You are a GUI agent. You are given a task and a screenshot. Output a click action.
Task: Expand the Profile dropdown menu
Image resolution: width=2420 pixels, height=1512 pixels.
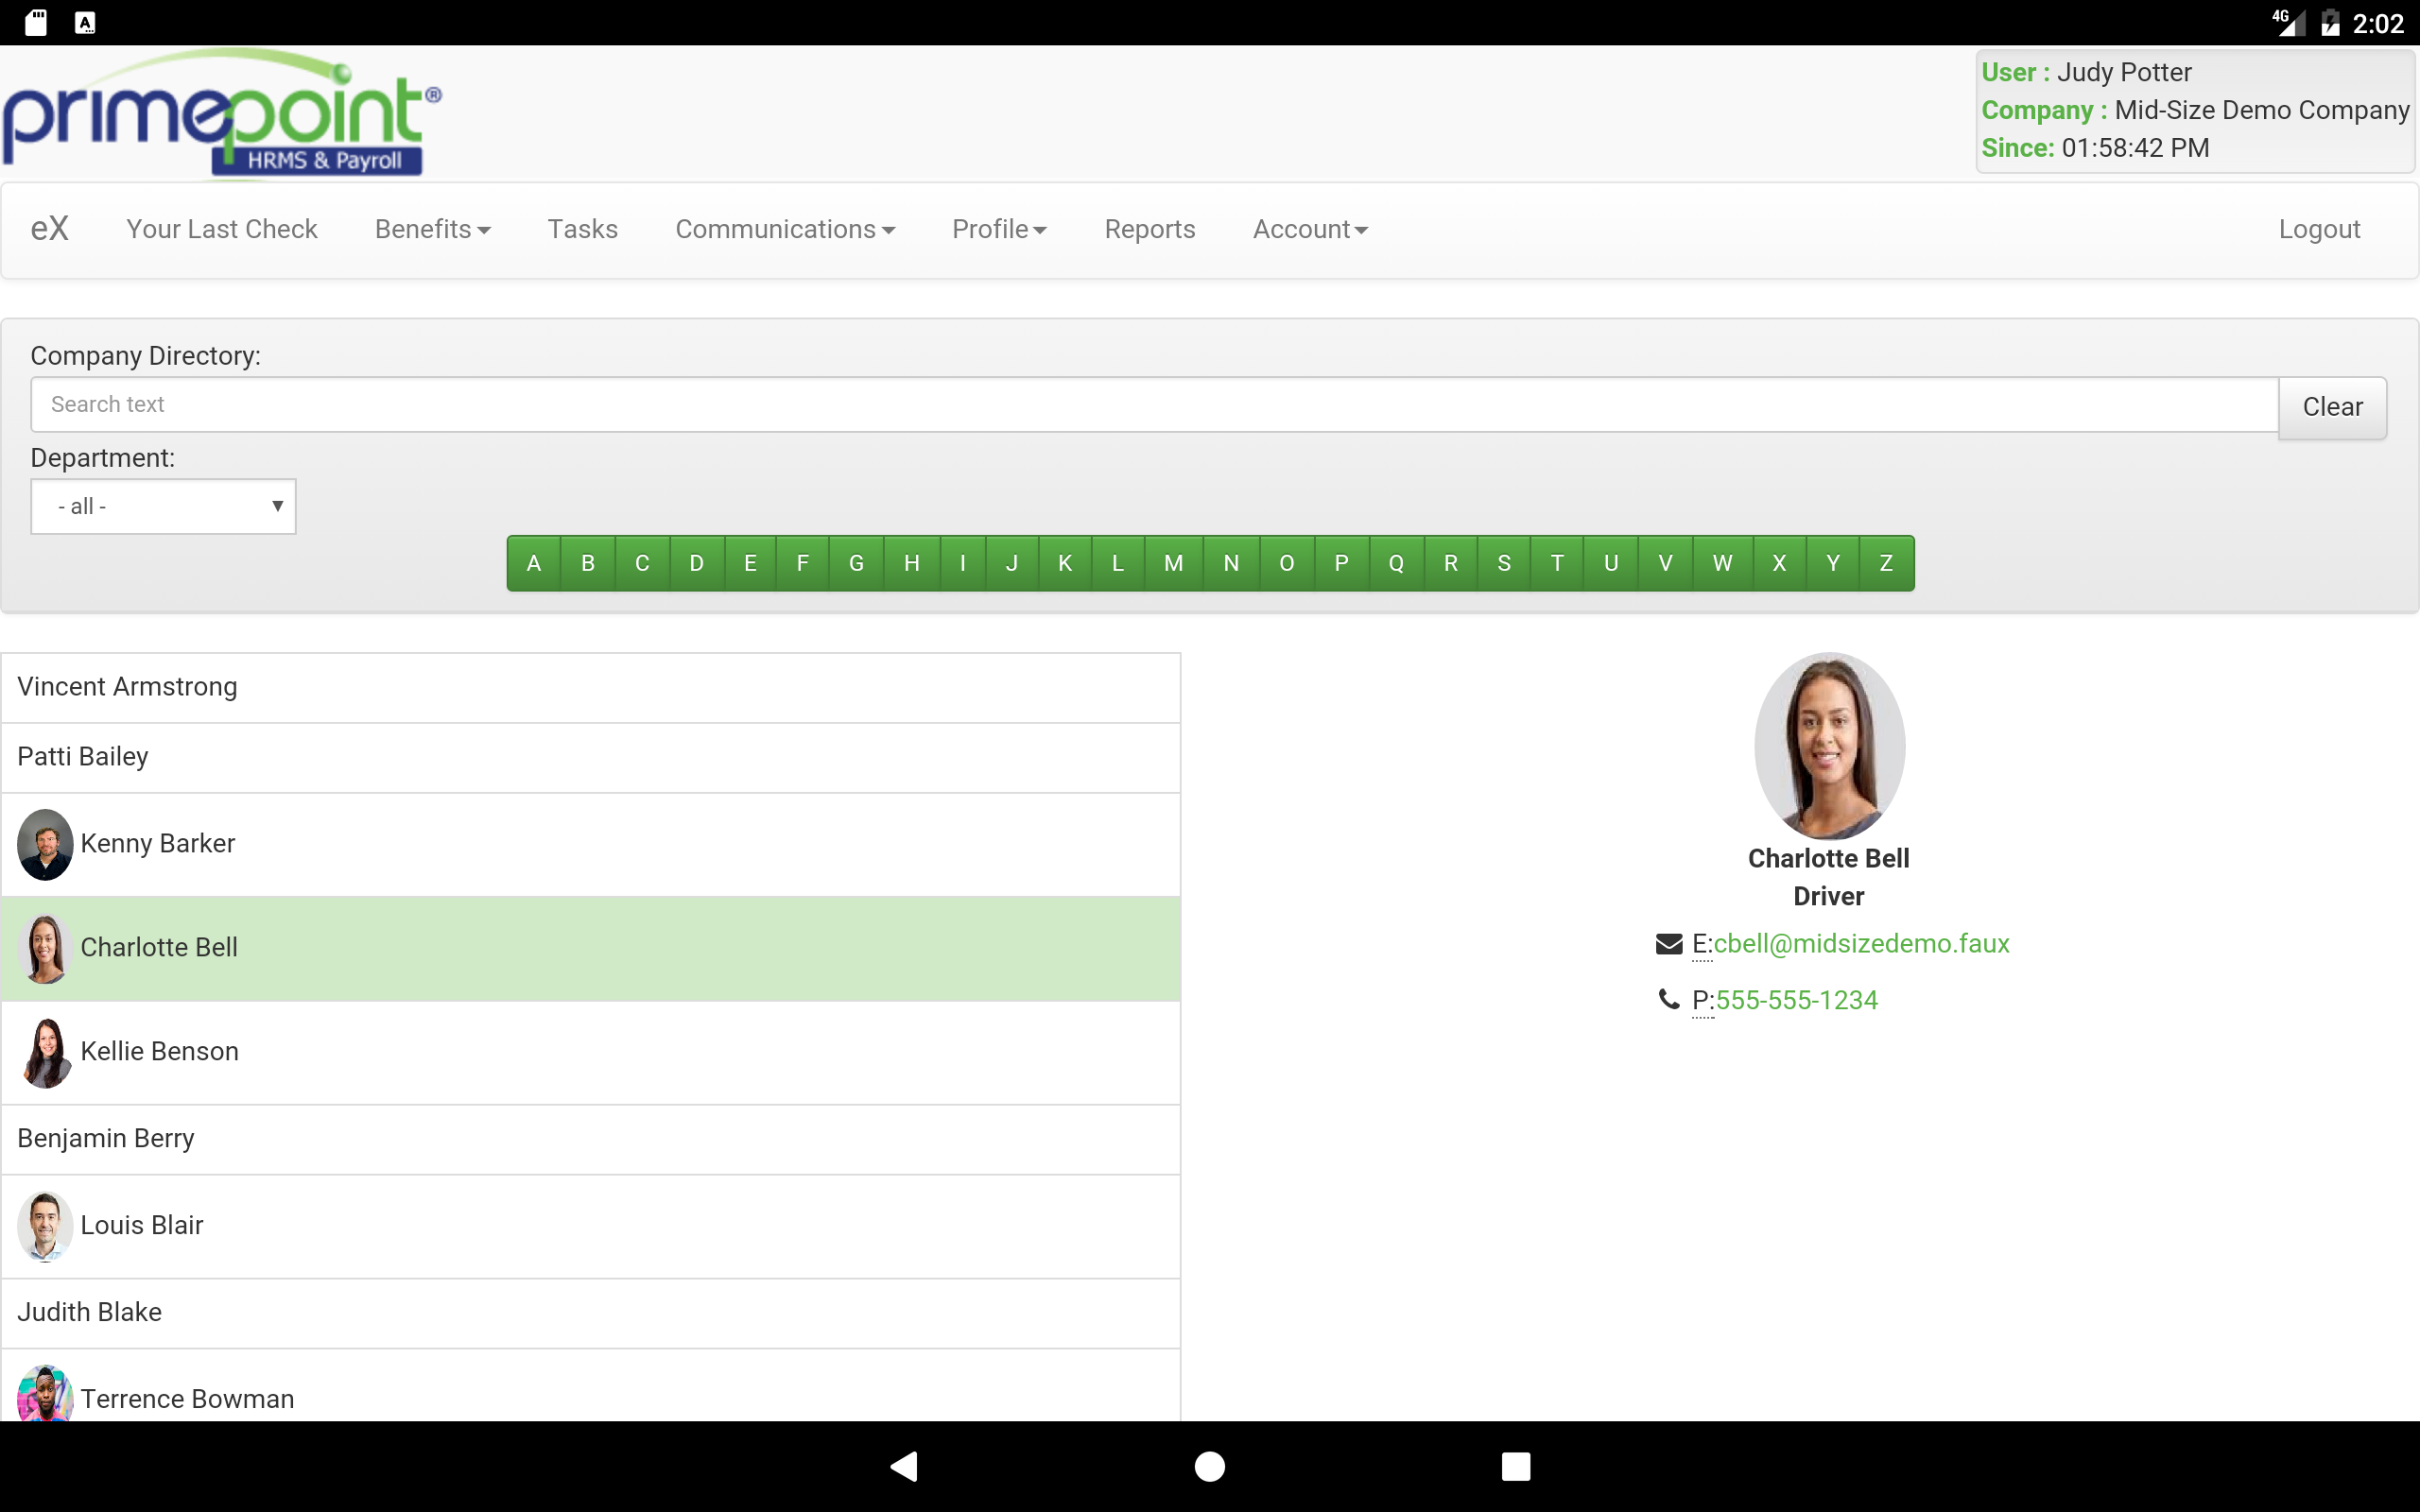coord(999,229)
